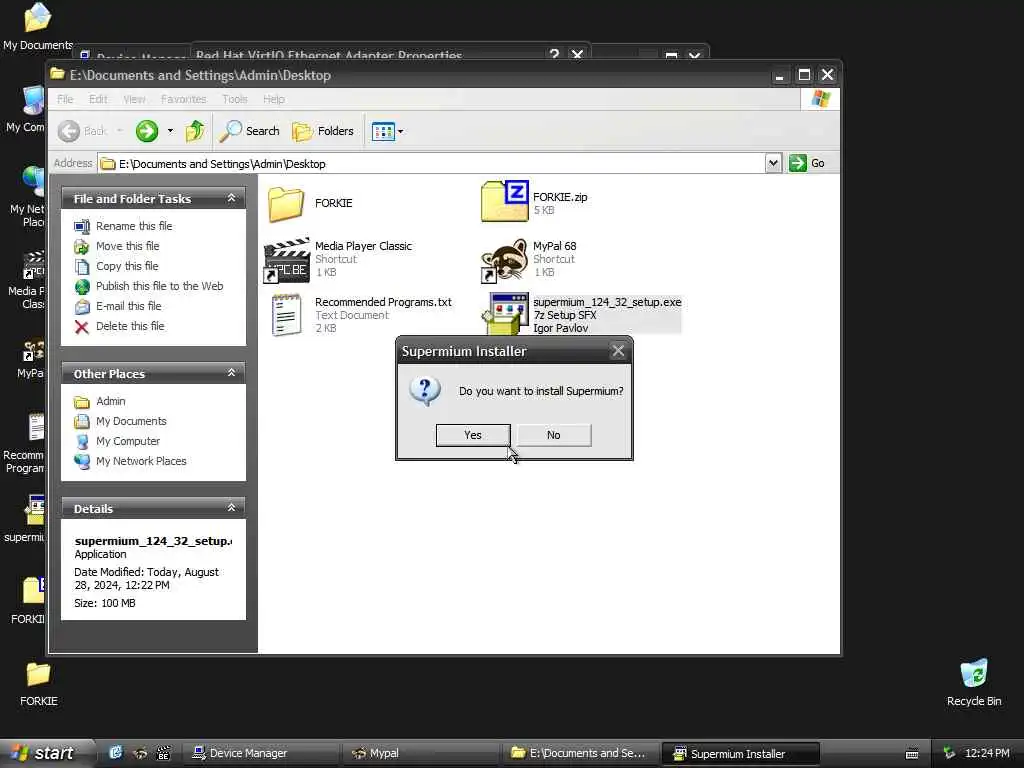Launch Mypal from Quick Launch raccoon icon
The width and height of the screenshot is (1024, 768).
click(139, 753)
